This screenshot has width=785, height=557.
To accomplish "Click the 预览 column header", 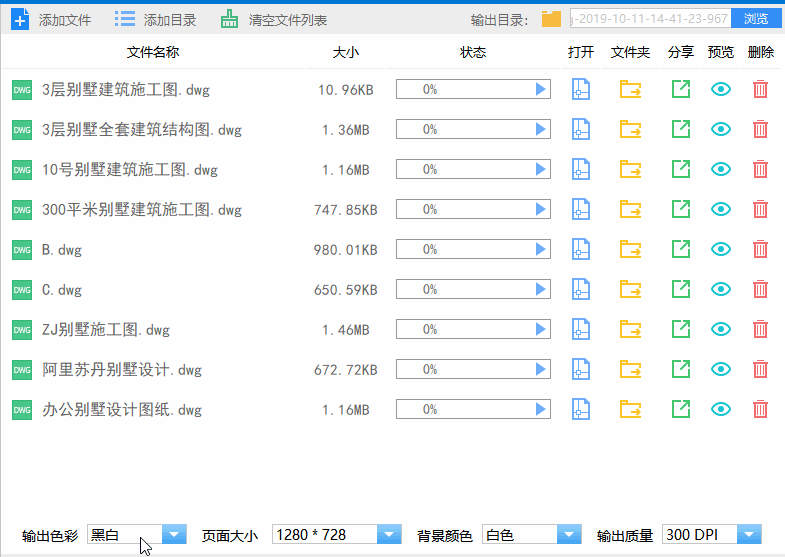I will (721, 52).
